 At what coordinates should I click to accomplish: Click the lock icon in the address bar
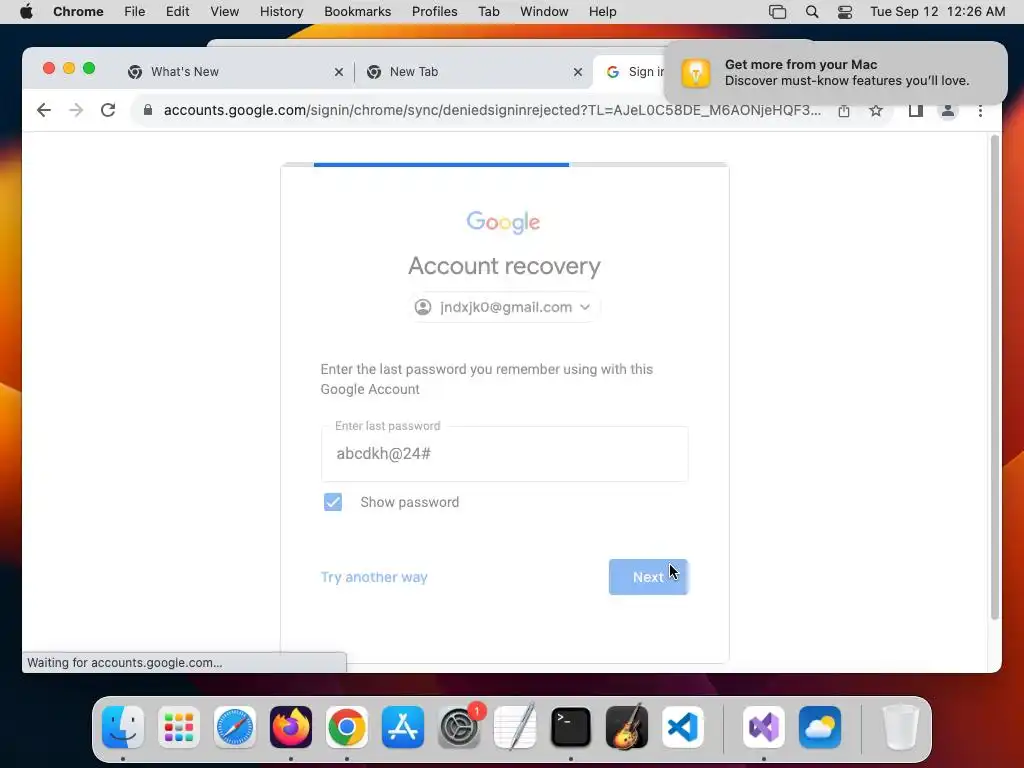click(x=148, y=110)
